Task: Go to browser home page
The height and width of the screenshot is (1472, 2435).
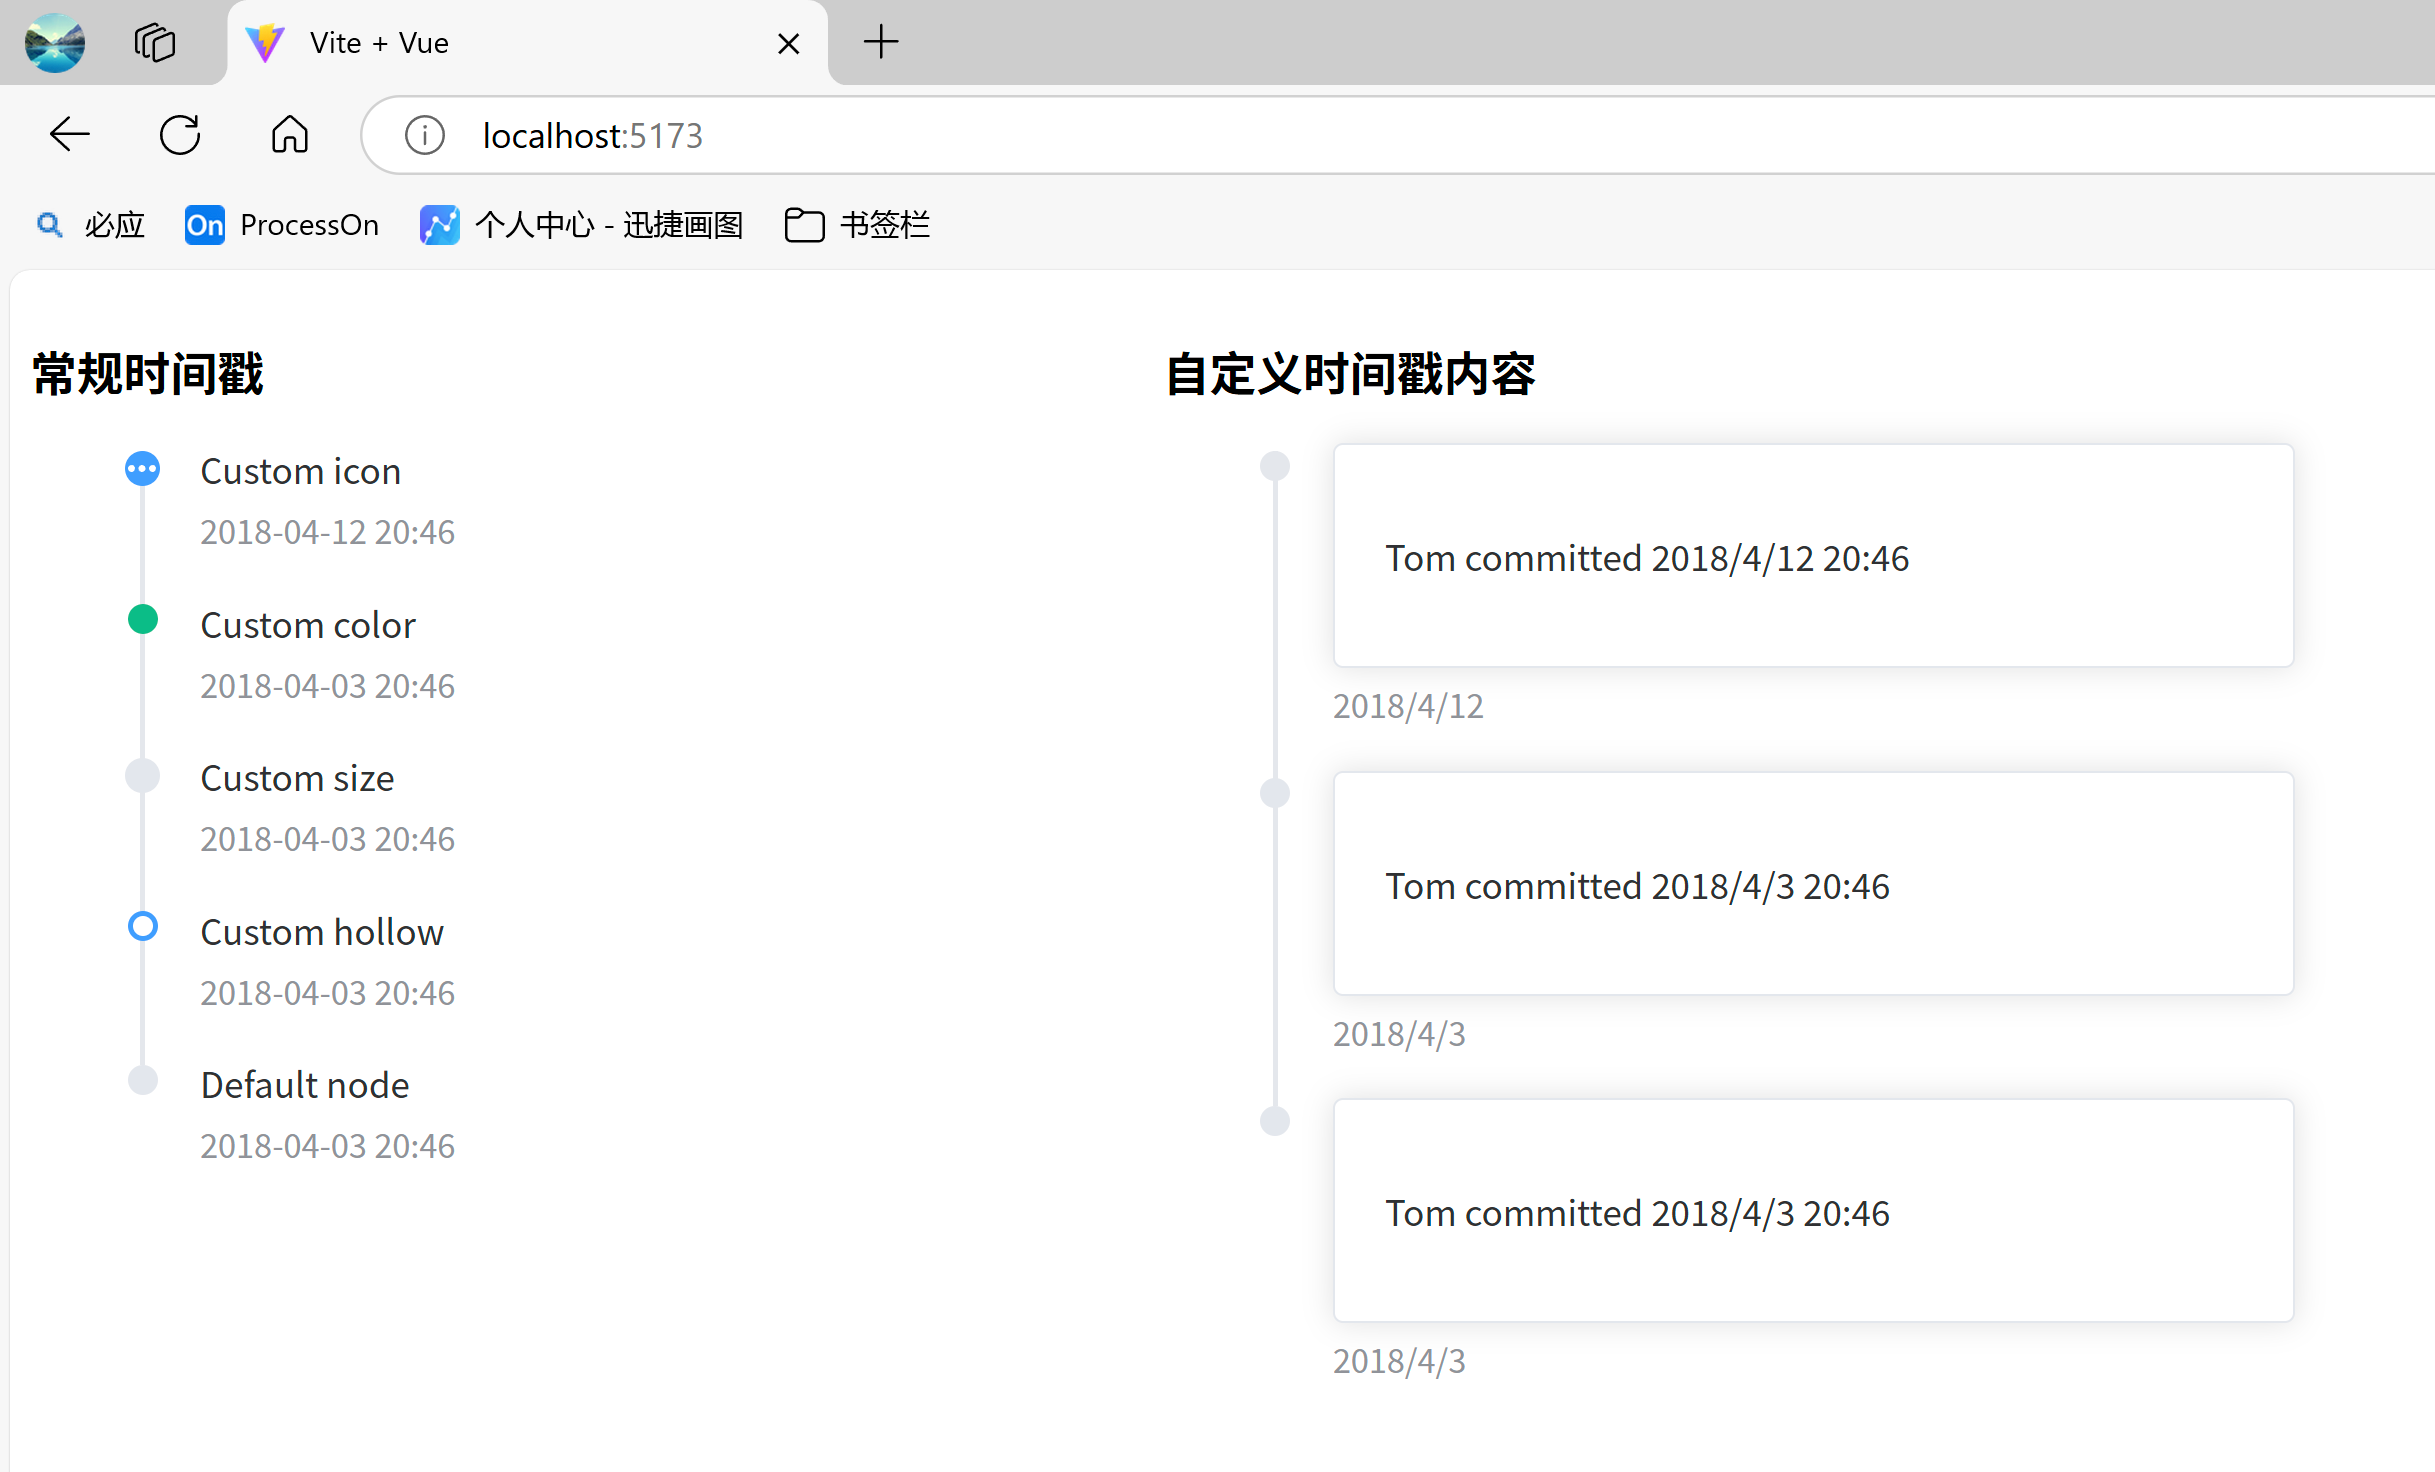Action: point(290,134)
